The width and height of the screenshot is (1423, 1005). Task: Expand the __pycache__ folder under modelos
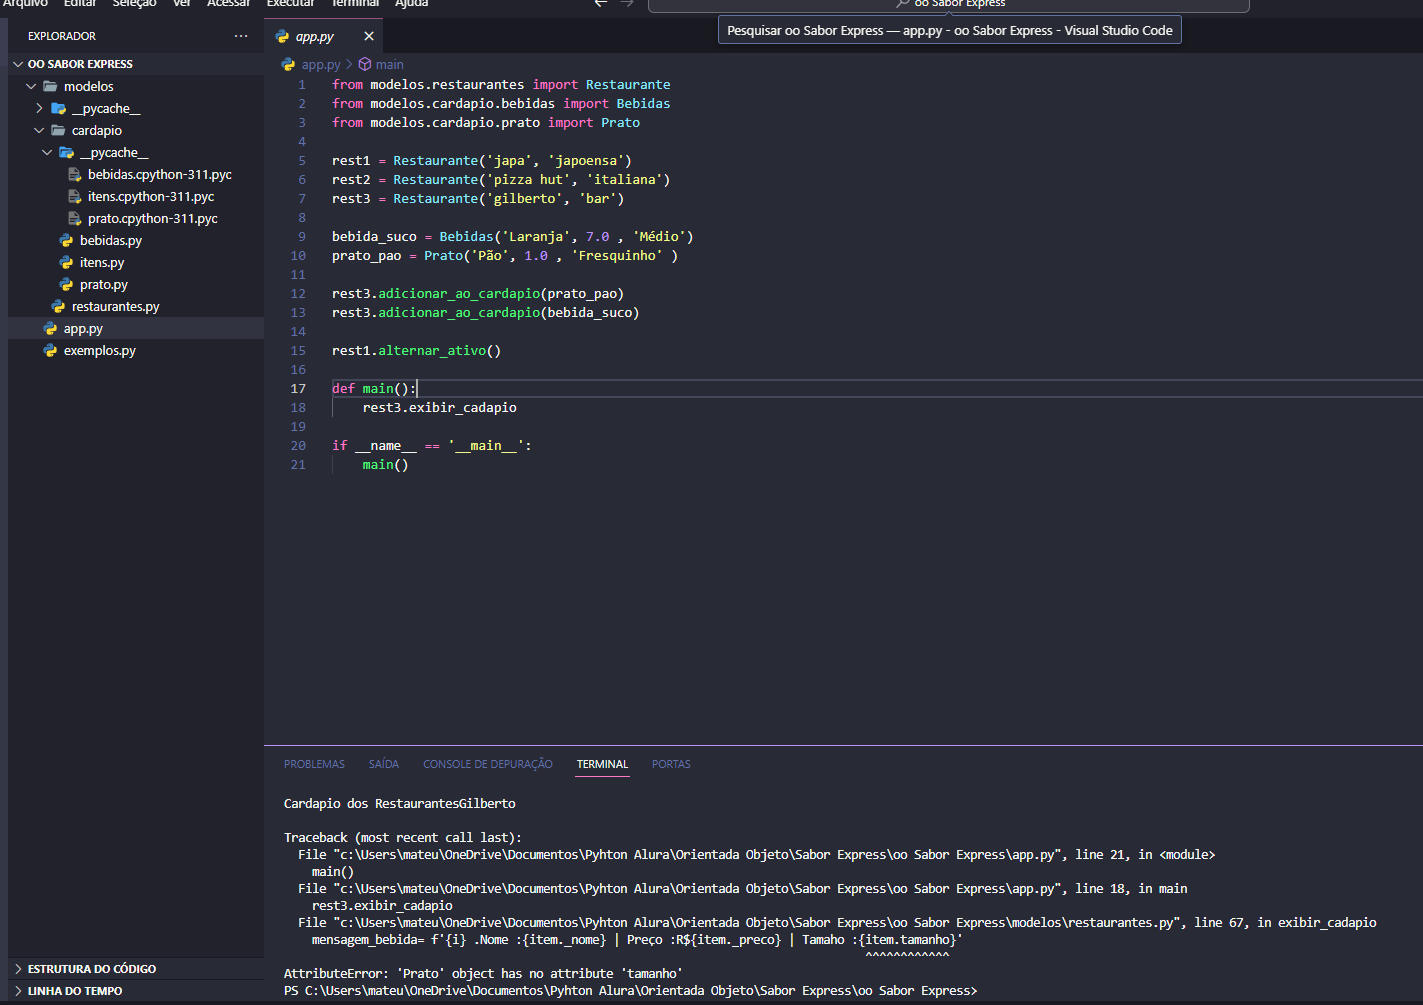tap(39, 108)
